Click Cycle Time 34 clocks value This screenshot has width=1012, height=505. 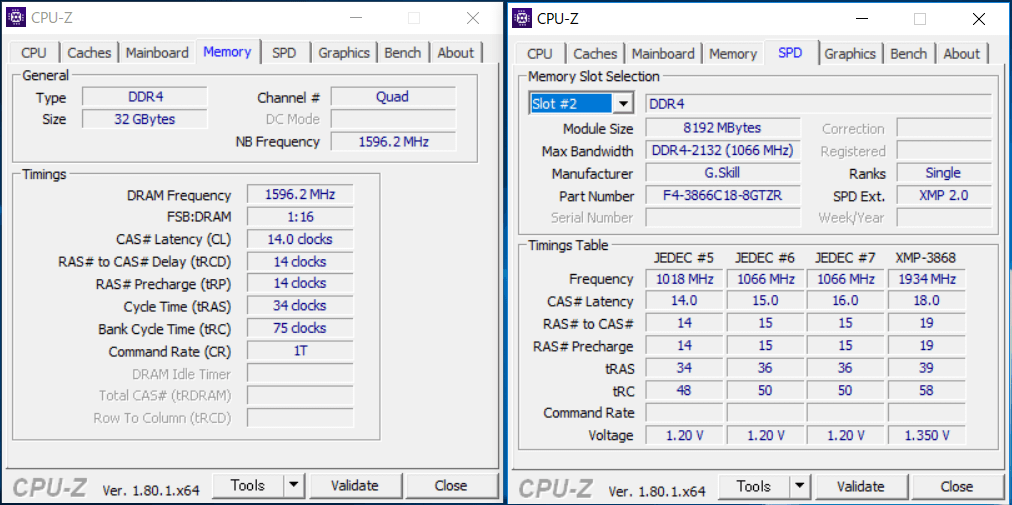click(300, 305)
